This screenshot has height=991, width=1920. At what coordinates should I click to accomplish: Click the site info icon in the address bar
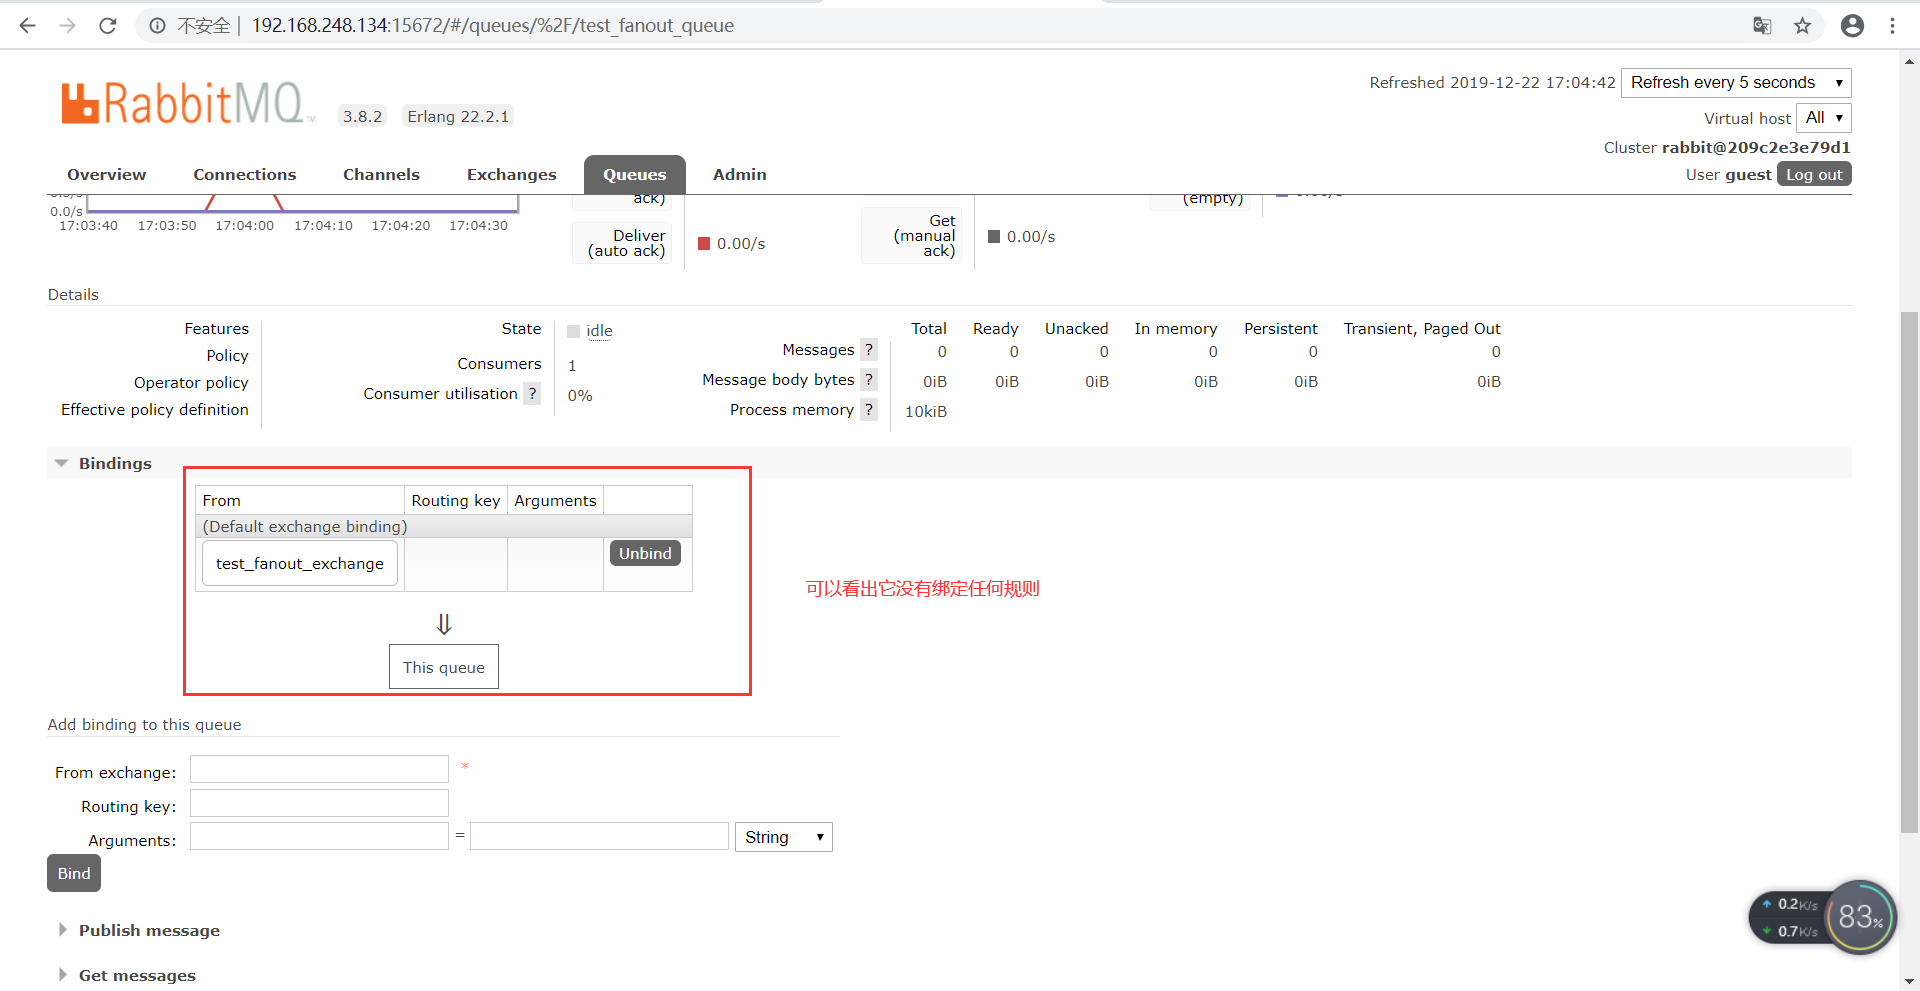point(157,25)
